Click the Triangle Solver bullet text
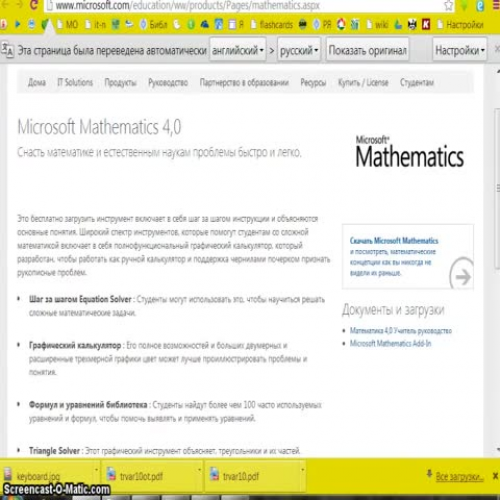Viewport: 500px width, 500px height. click(54, 451)
